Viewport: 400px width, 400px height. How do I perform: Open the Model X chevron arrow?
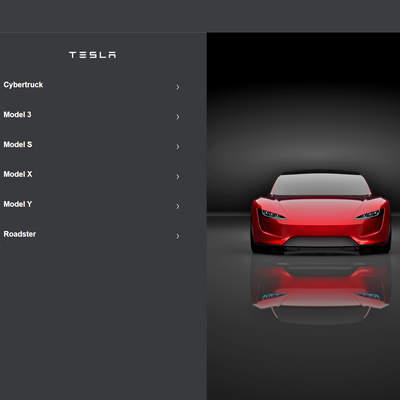(178, 176)
